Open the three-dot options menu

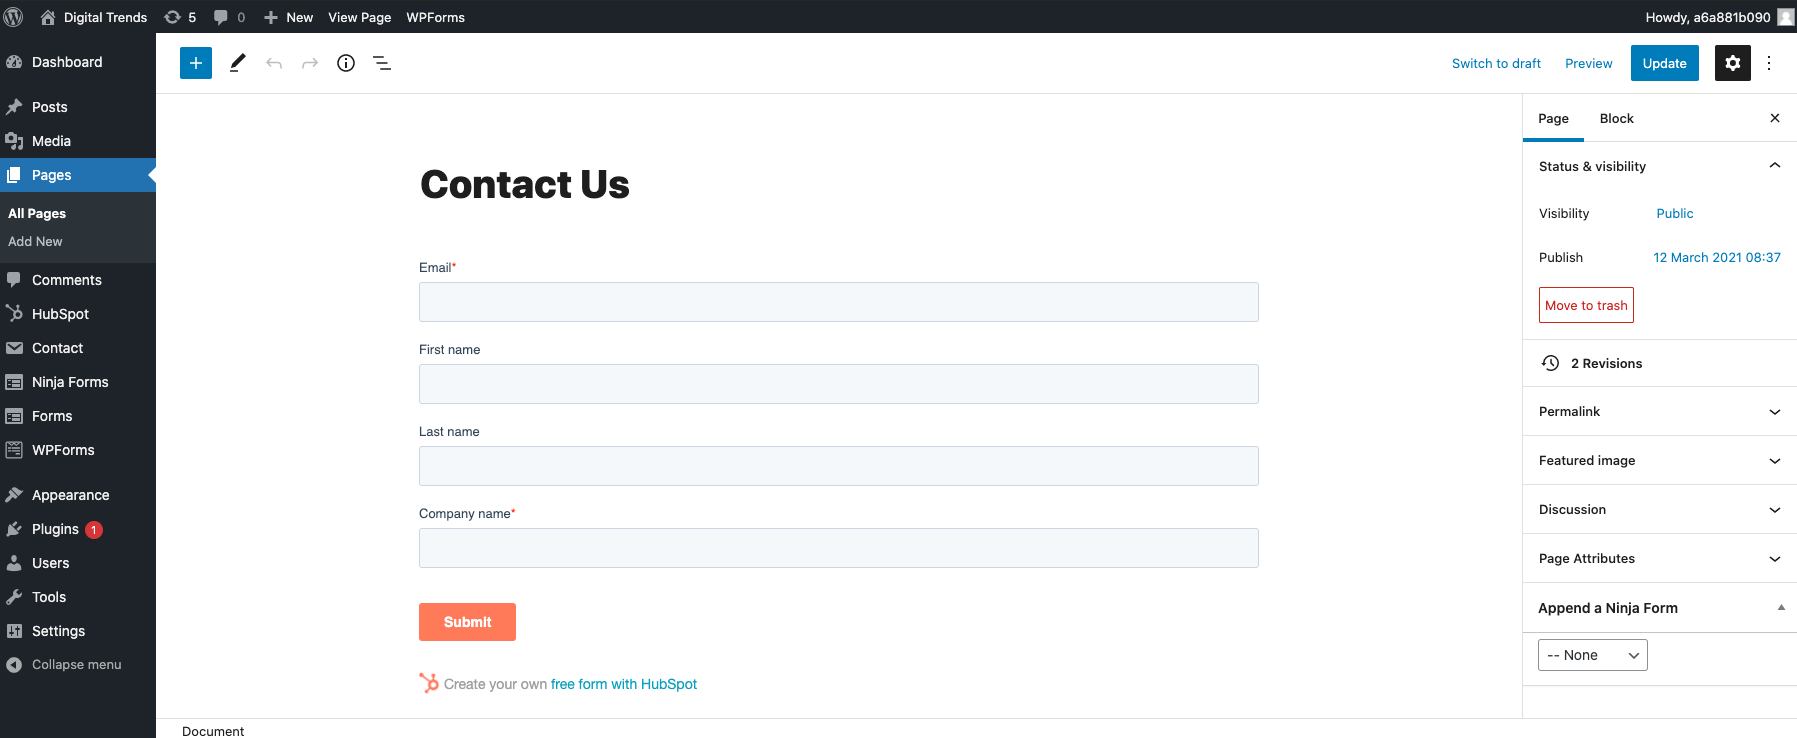pyautogui.click(x=1769, y=63)
